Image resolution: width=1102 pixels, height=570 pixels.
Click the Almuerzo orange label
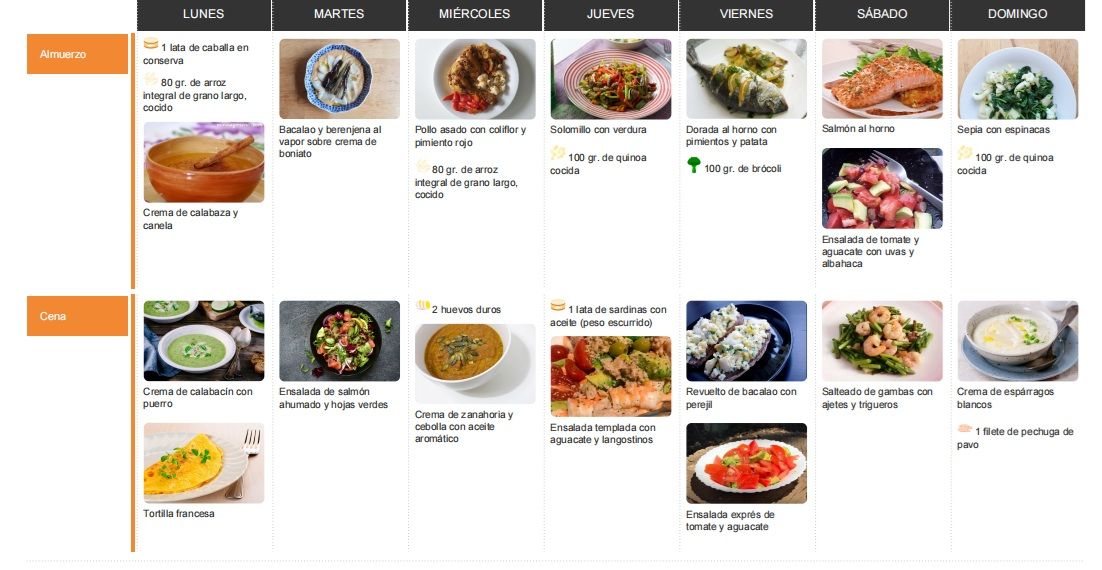point(77,54)
